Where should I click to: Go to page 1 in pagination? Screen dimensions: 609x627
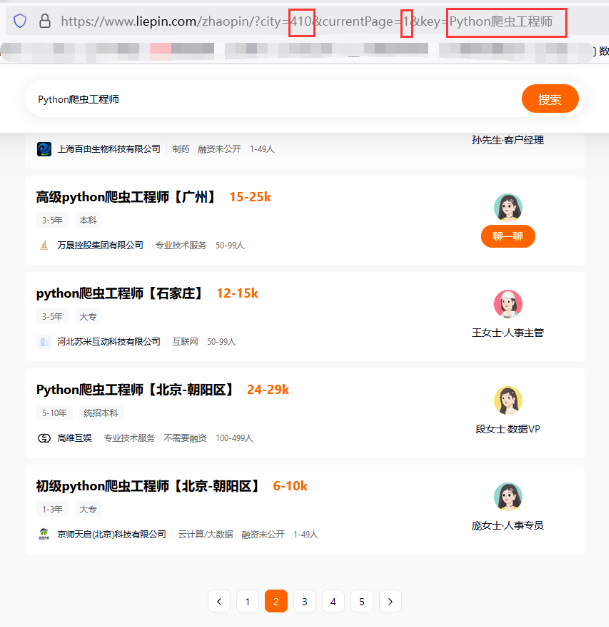click(x=248, y=601)
